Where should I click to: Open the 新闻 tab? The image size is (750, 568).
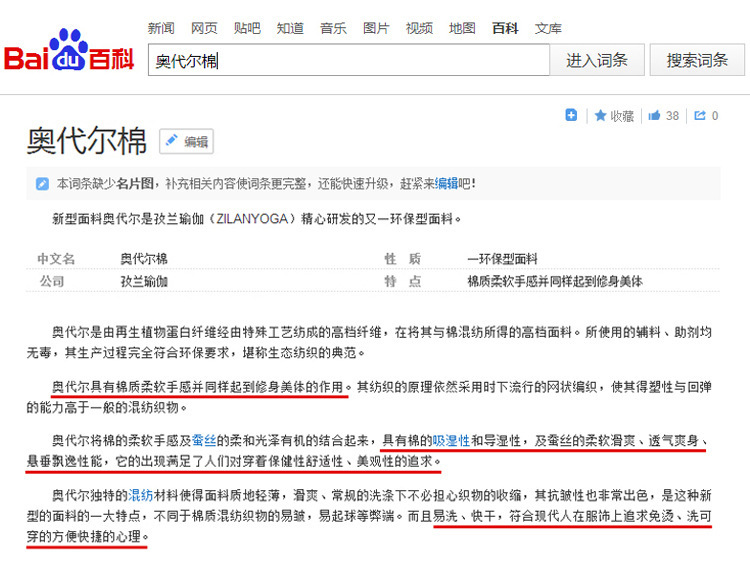coord(161,28)
